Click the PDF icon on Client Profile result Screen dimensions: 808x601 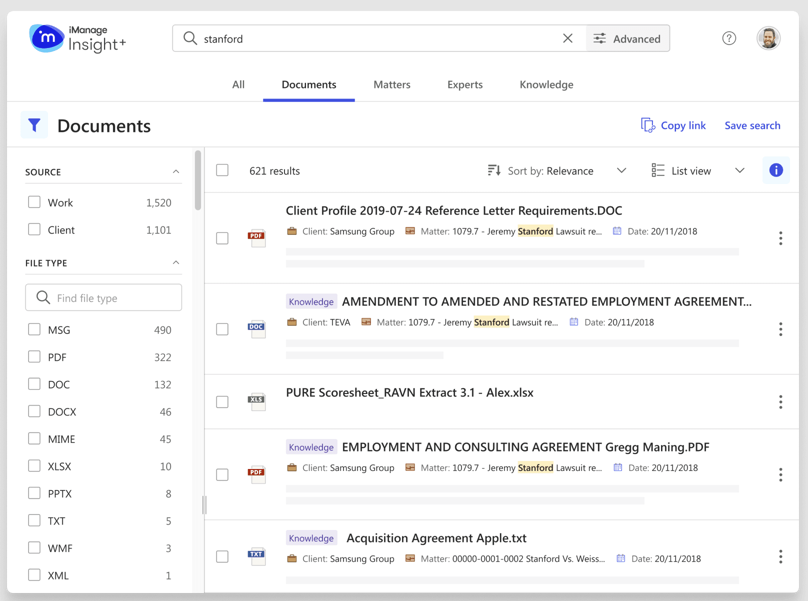(x=257, y=236)
